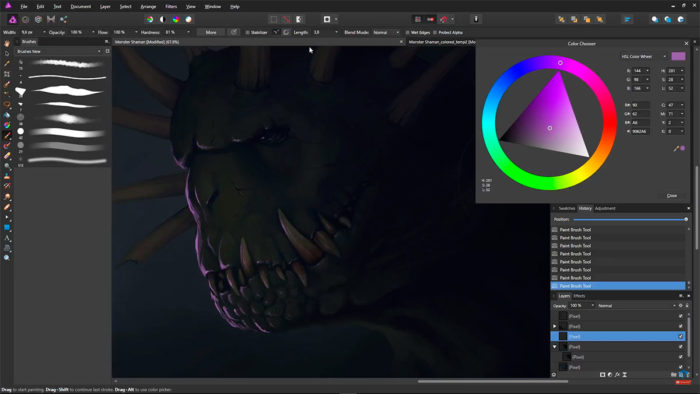The height and width of the screenshot is (394, 700).
Task: Switch to the Liquify persona icon
Action: 25,20
